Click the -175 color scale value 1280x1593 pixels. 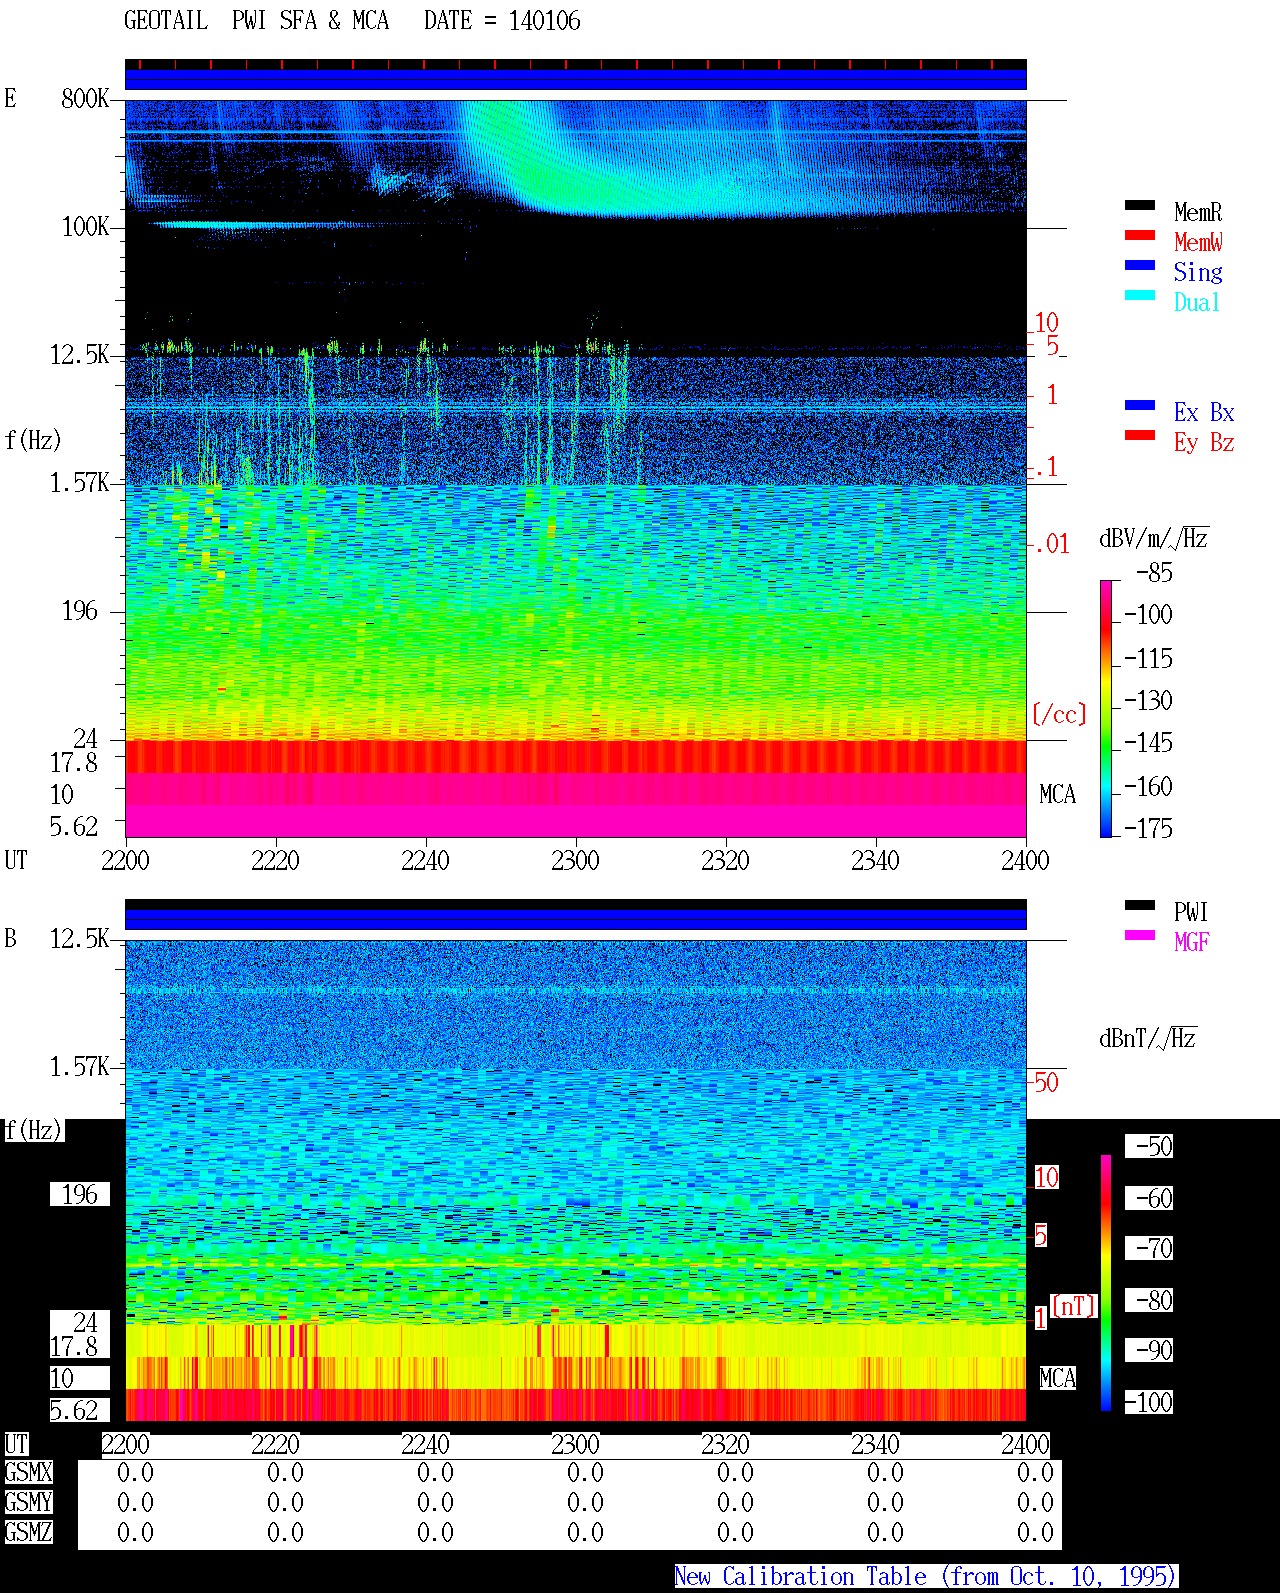click(1148, 828)
